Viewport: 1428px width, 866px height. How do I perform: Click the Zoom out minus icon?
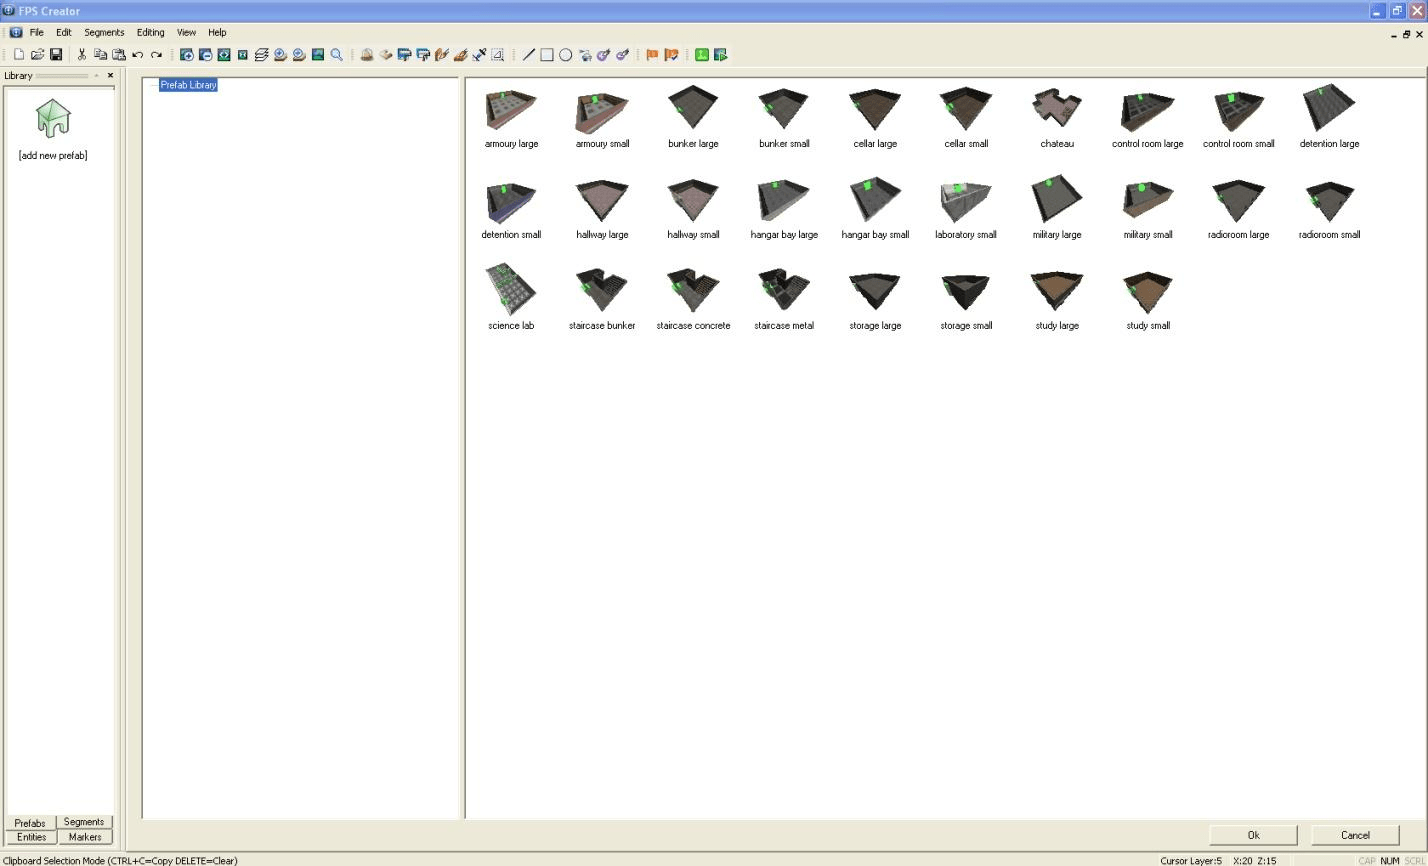(205, 55)
